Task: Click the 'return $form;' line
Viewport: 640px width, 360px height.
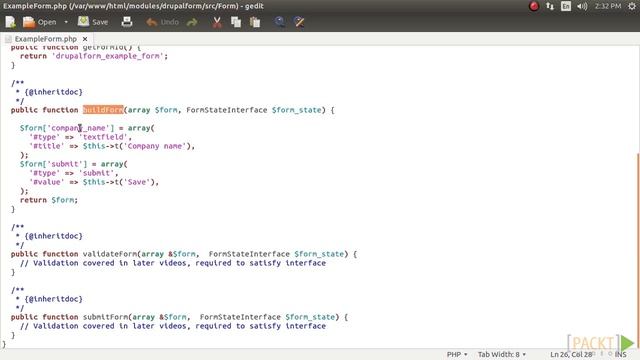Action: 49,200
